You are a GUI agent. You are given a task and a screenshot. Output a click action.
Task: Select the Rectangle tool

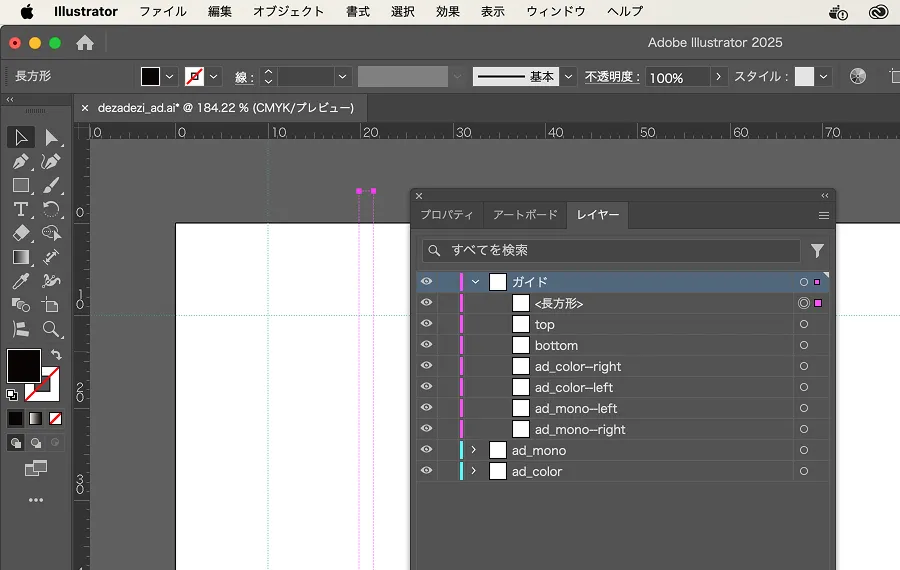pos(20,185)
